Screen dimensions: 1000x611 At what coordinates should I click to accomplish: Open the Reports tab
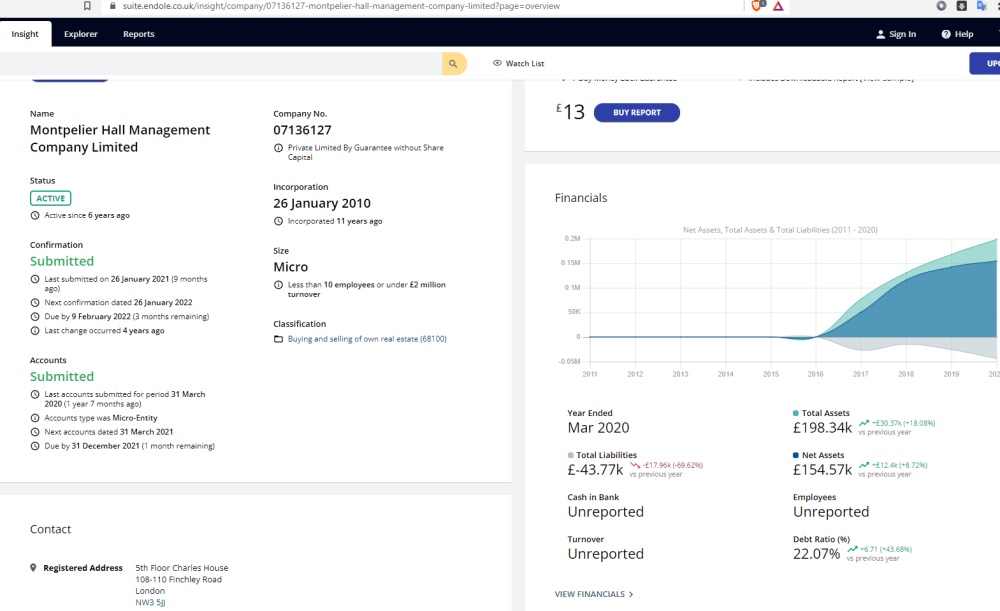138,34
